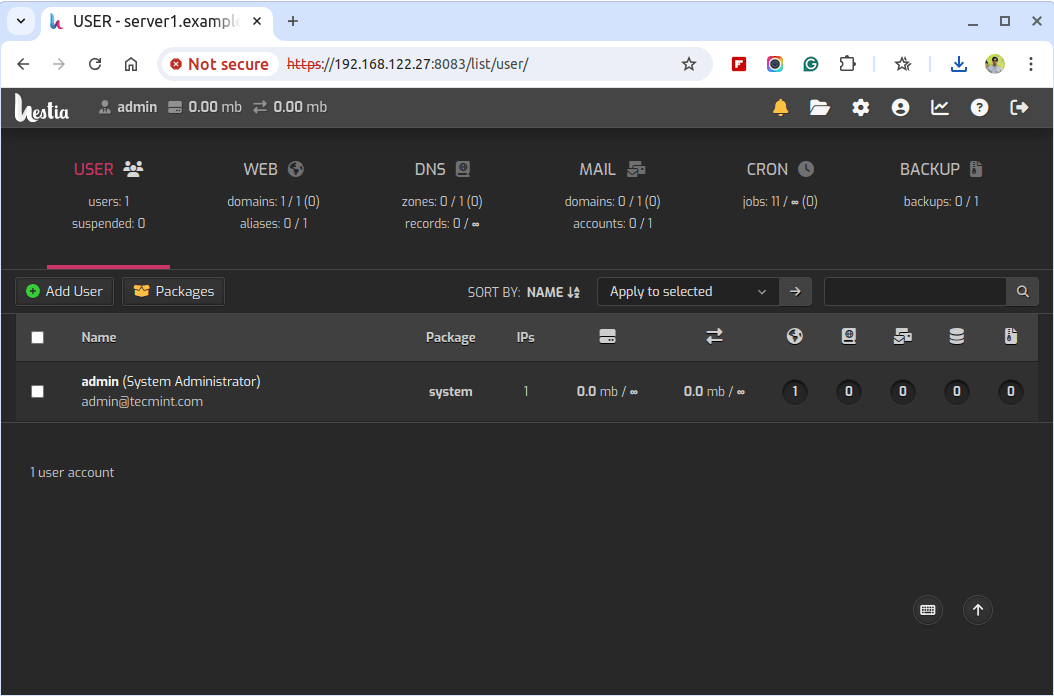This screenshot has width=1054, height=696.
Task: Switch to the WEB section
Action: tap(272, 169)
